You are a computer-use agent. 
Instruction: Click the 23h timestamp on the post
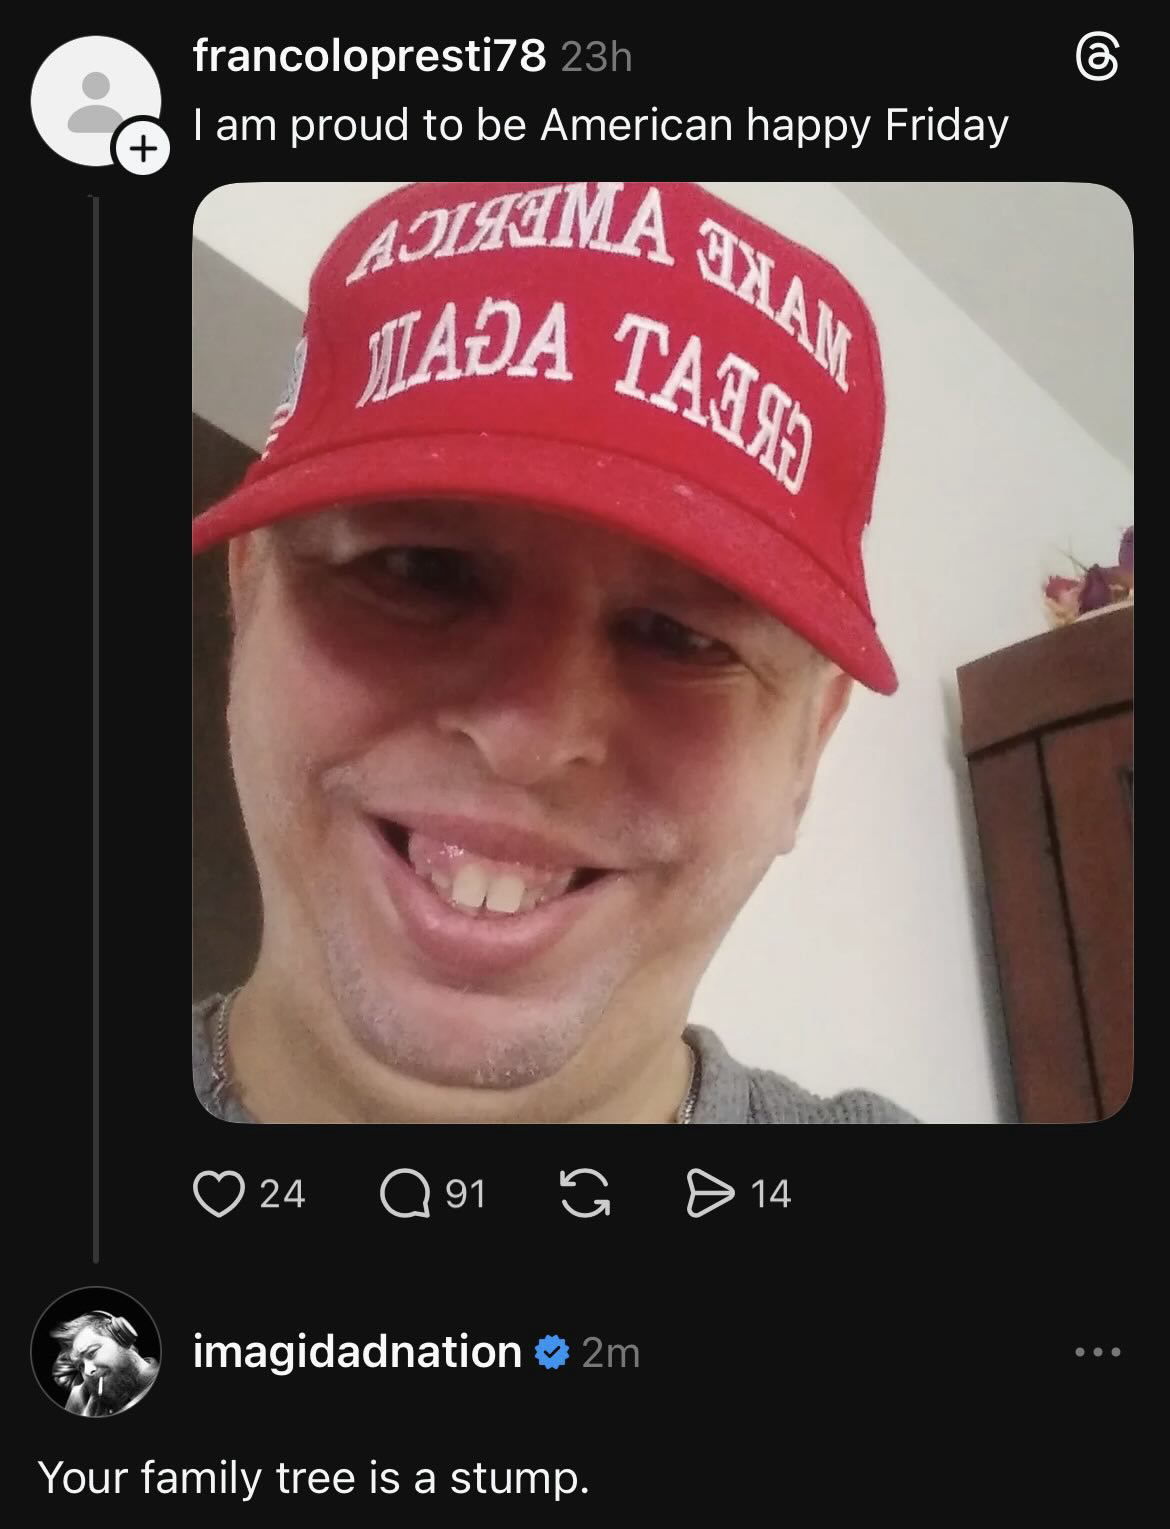(x=597, y=58)
